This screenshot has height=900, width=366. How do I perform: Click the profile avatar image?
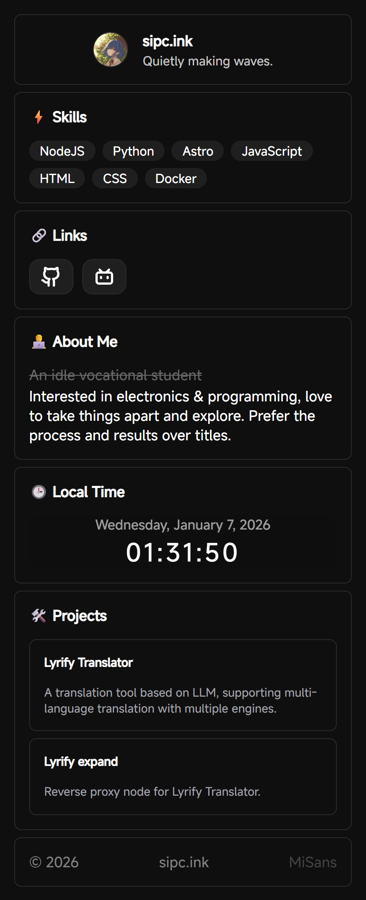111,49
